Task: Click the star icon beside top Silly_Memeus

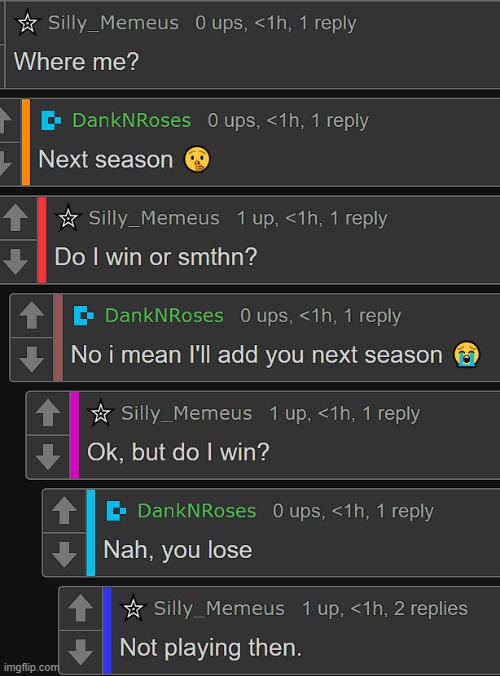Action: coord(28,22)
